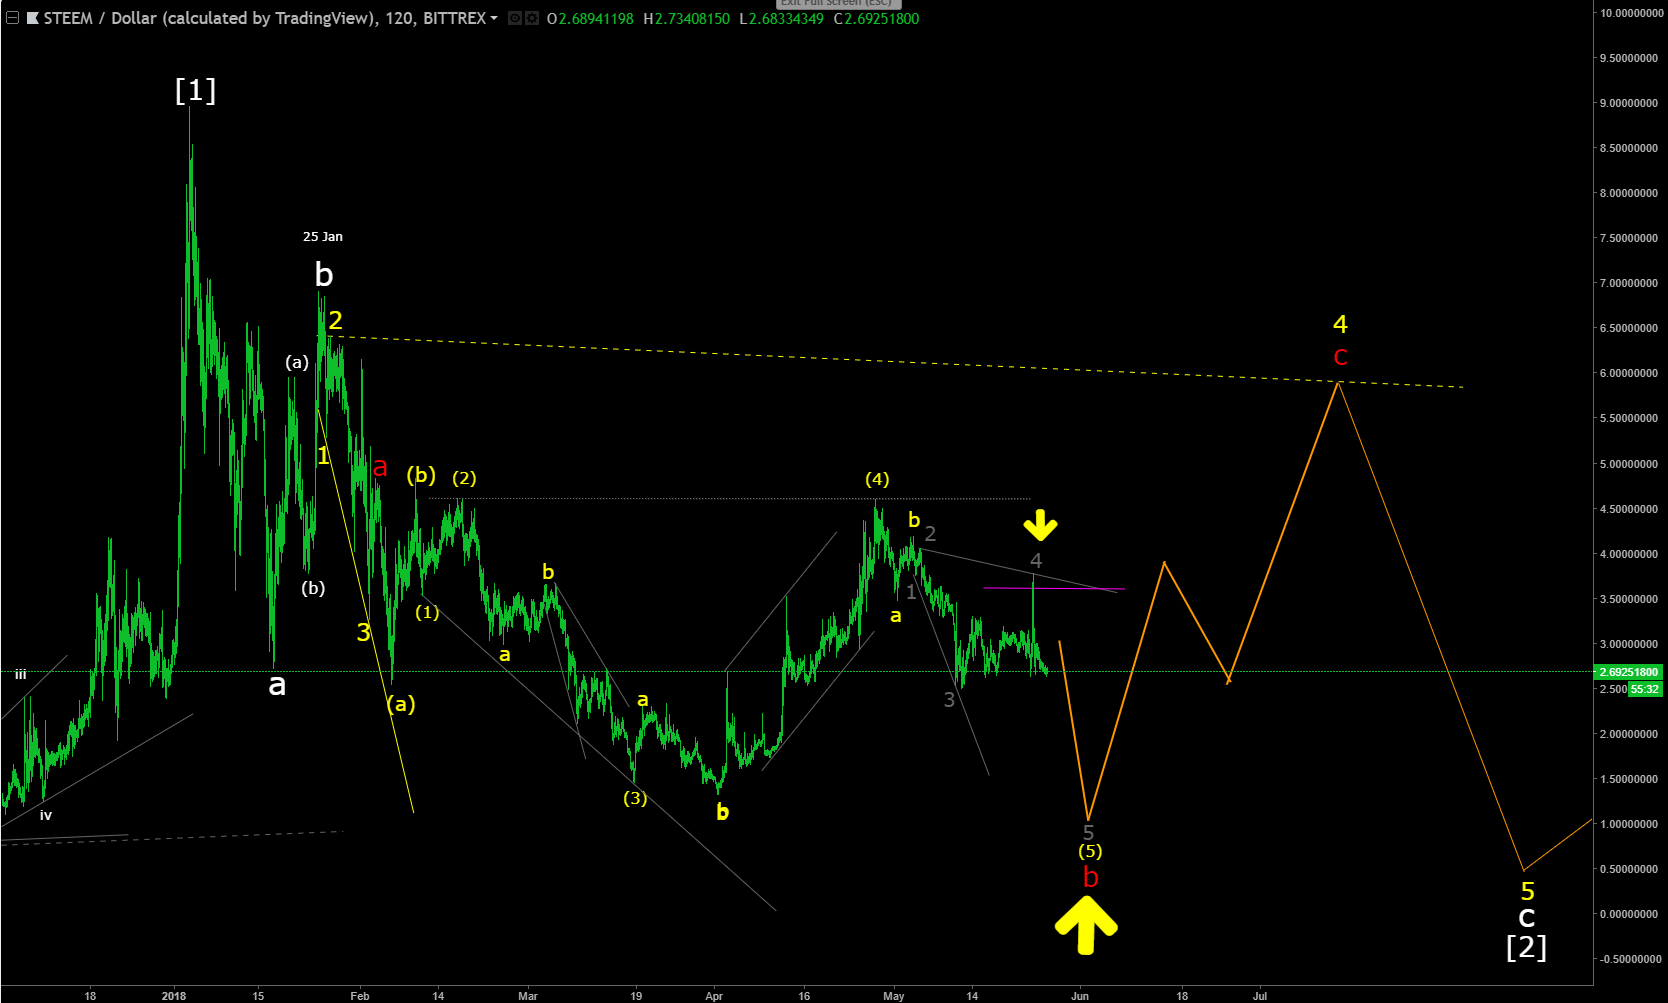This screenshot has height=1003, width=1668.
Task: Select the large yellow up arrow drawing
Action: [1086, 925]
